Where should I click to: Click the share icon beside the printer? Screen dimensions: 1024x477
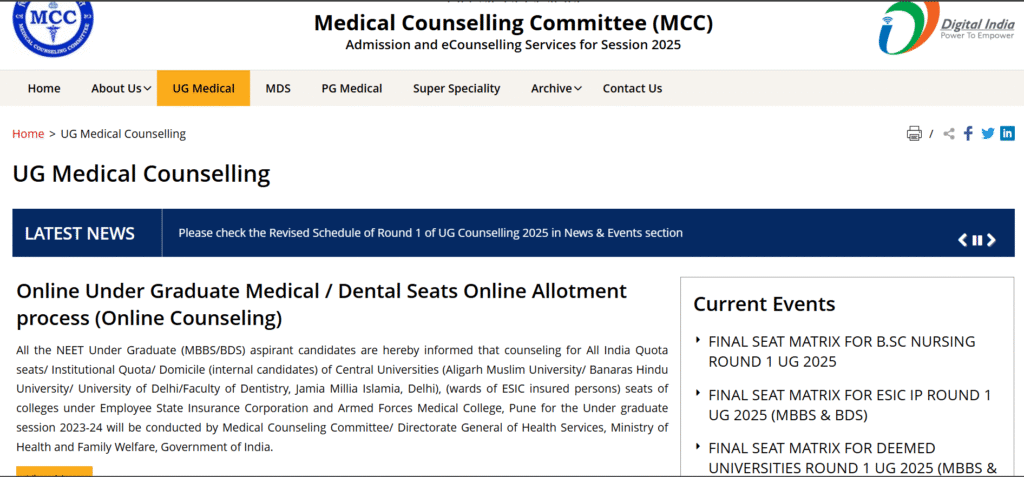pos(949,134)
